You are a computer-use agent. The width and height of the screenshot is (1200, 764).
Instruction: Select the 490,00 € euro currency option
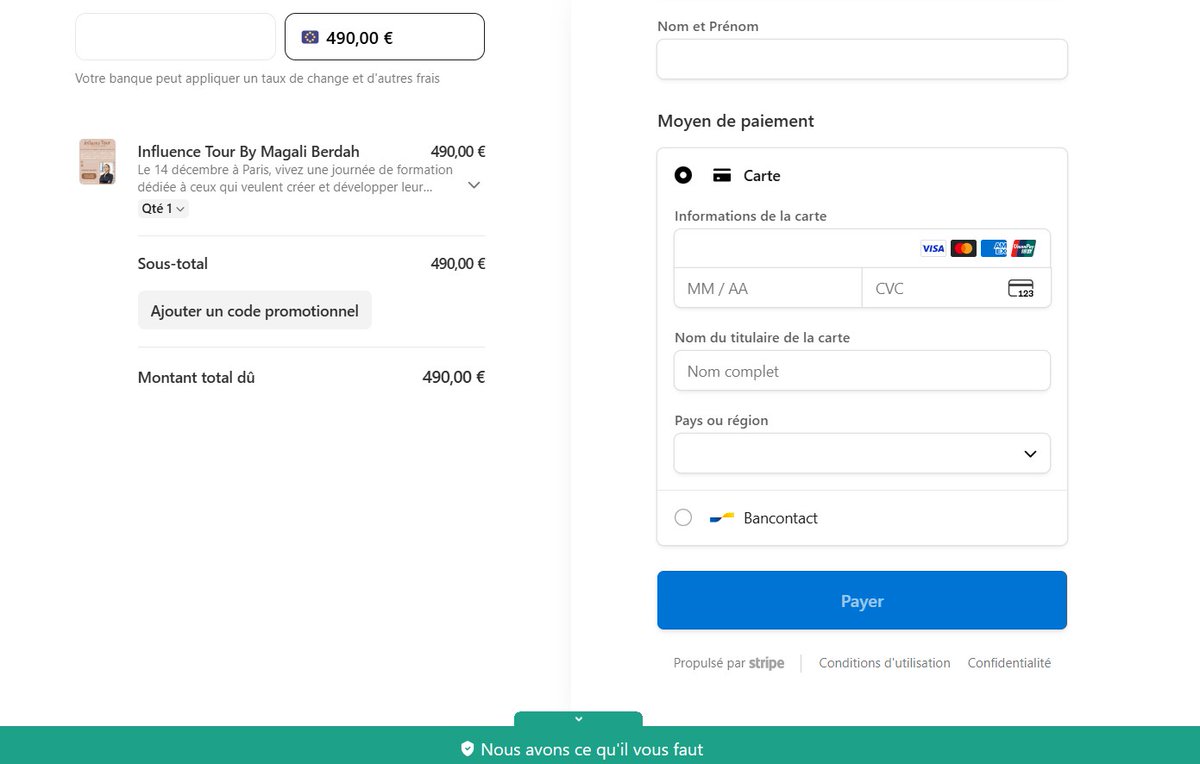(x=385, y=37)
